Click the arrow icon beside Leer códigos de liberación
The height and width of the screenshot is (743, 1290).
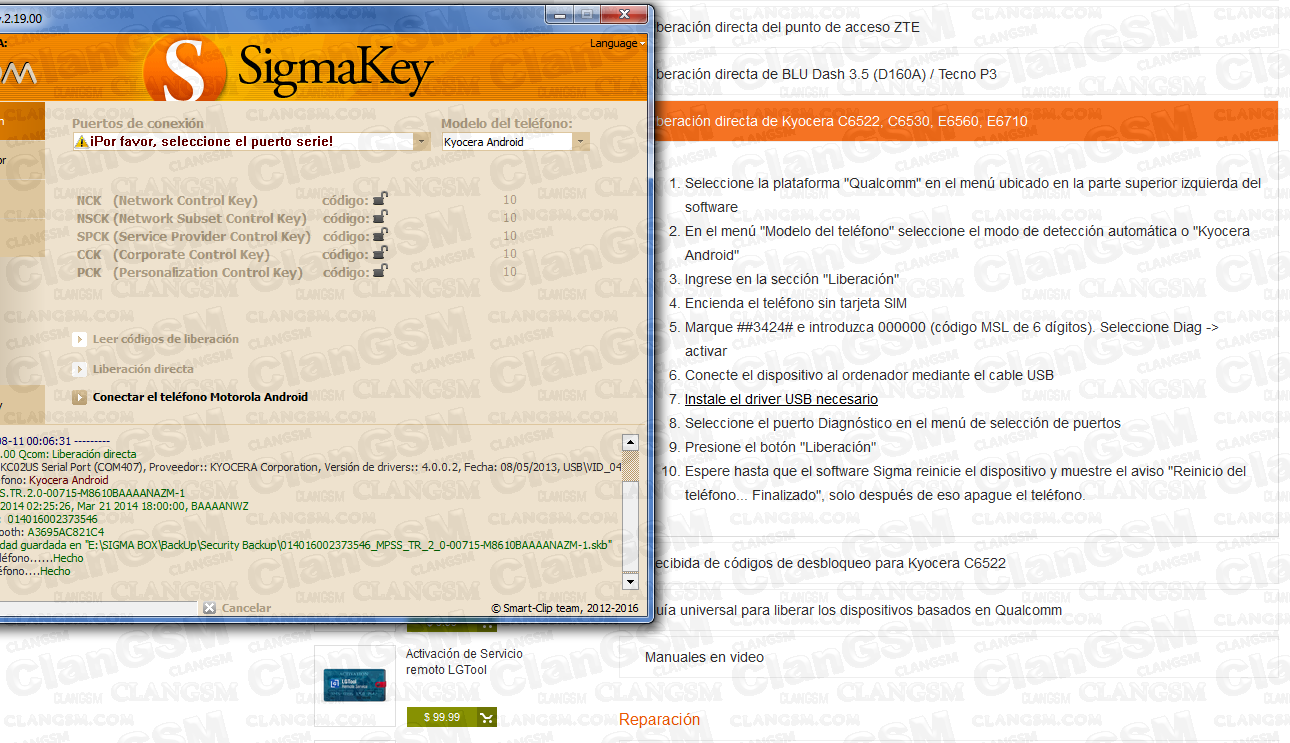click(x=80, y=339)
